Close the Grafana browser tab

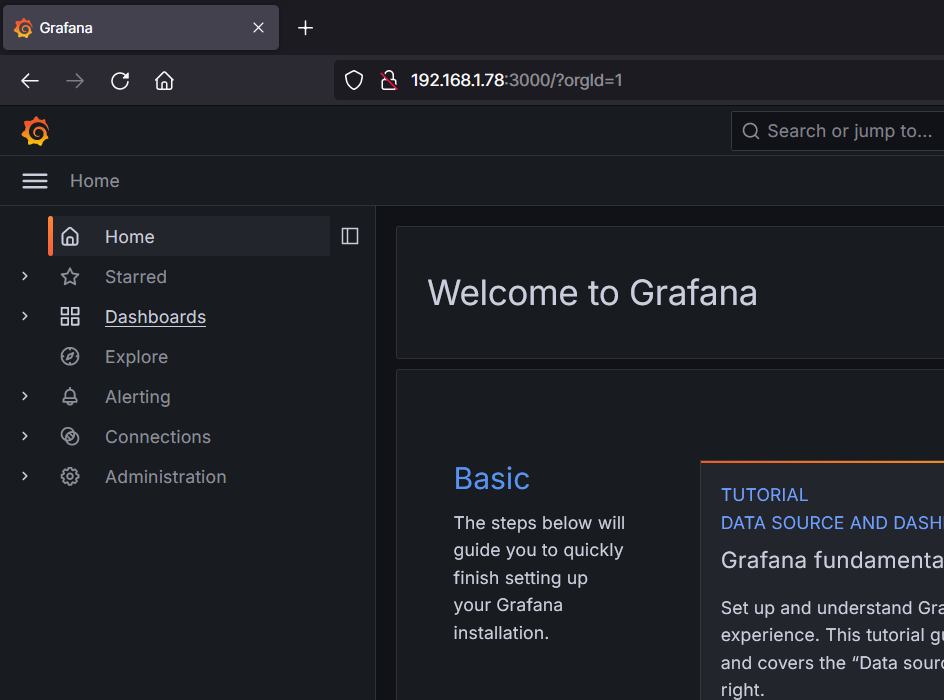pyautogui.click(x=258, y=28)
